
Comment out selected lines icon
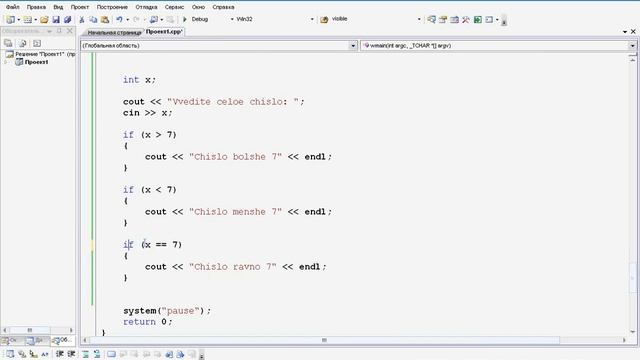click(x=85, y=354)
